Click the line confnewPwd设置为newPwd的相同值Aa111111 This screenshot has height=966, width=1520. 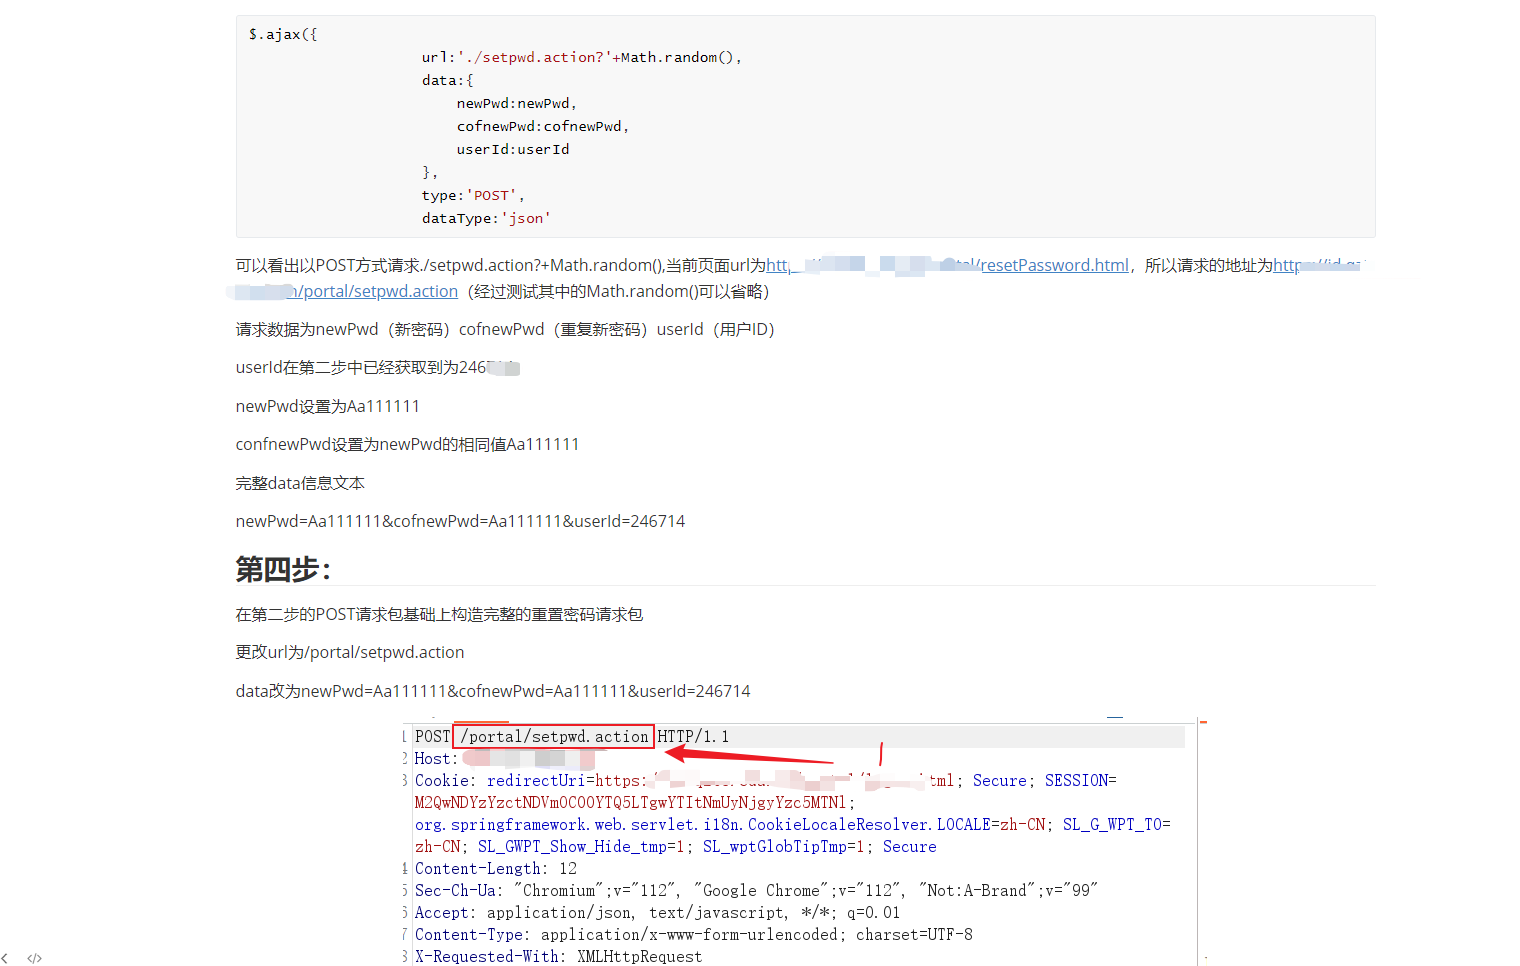pos(407,444)
